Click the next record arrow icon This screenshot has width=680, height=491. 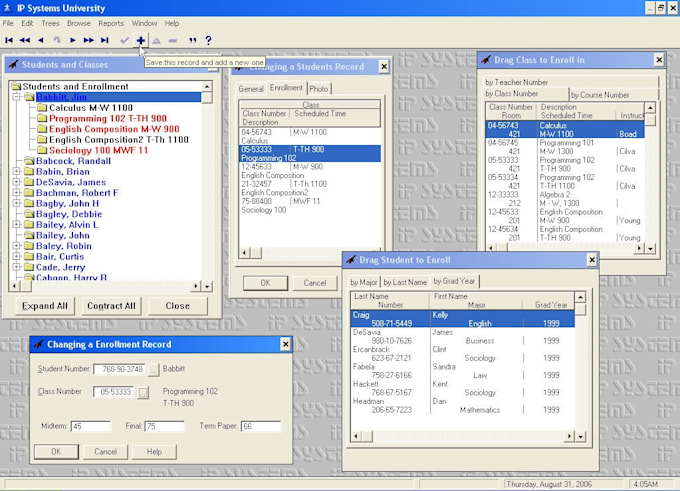[73, 40]
